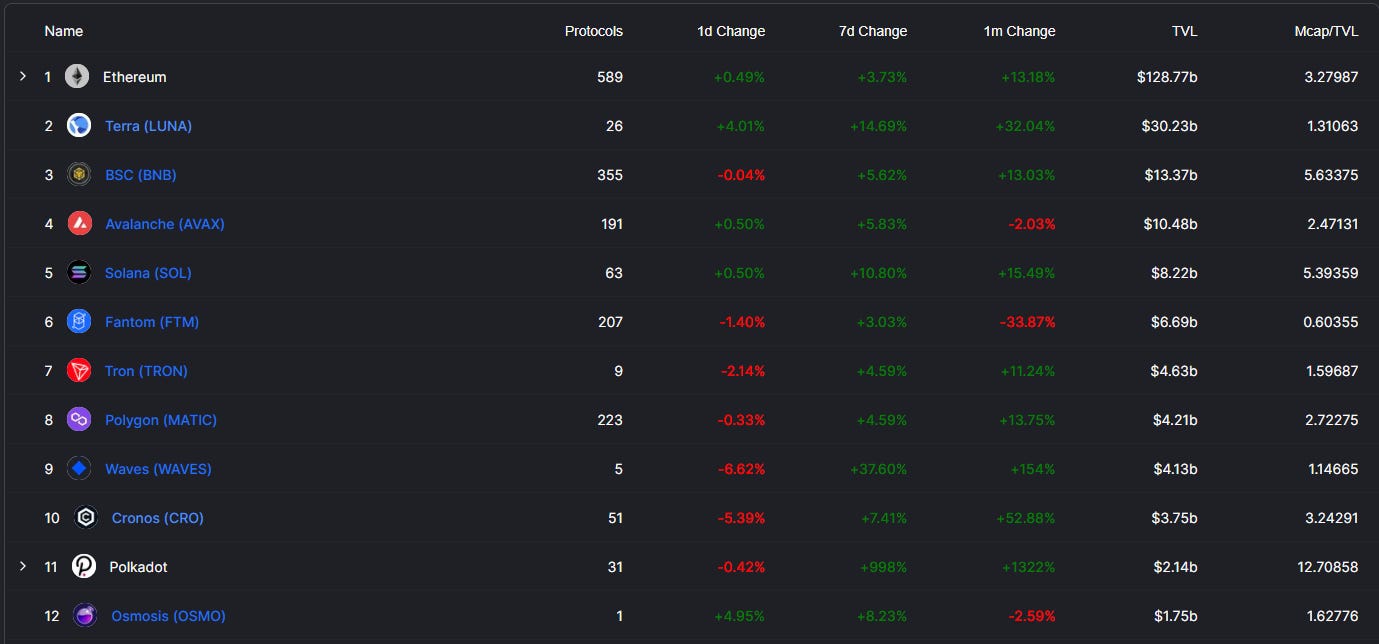Open the Tron (TRON) chain link
Screen dimensions: 1379x644
pos(146,371)
